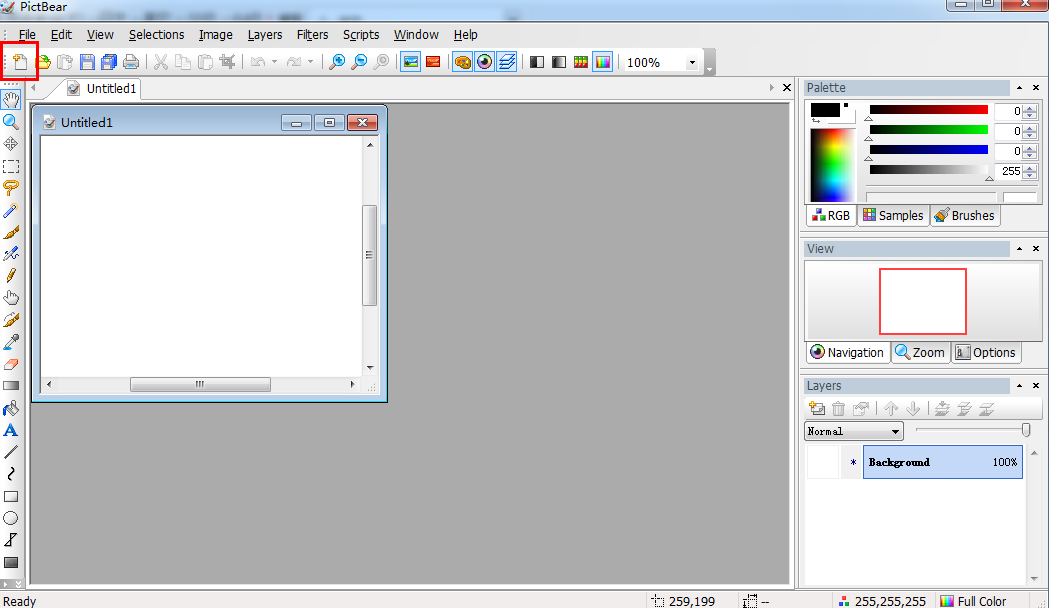Click the navigation preview thumbnail
This screenshot has width=1049, height=608.
coord(923,302)
